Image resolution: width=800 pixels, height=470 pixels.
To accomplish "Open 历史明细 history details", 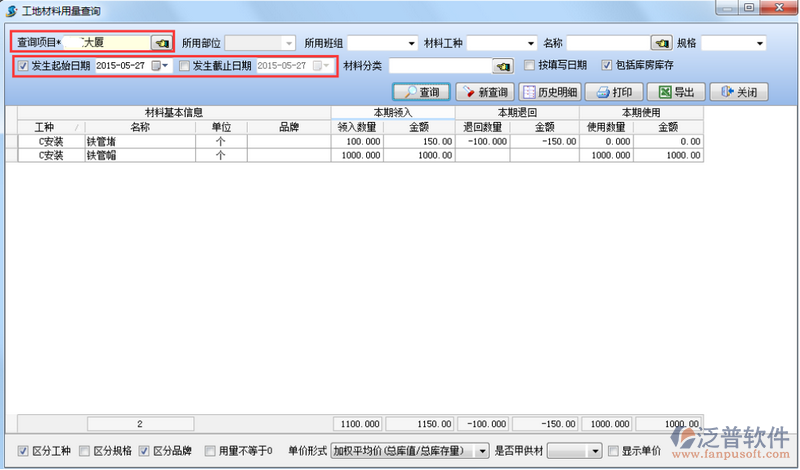I will (x=550, y=92).
